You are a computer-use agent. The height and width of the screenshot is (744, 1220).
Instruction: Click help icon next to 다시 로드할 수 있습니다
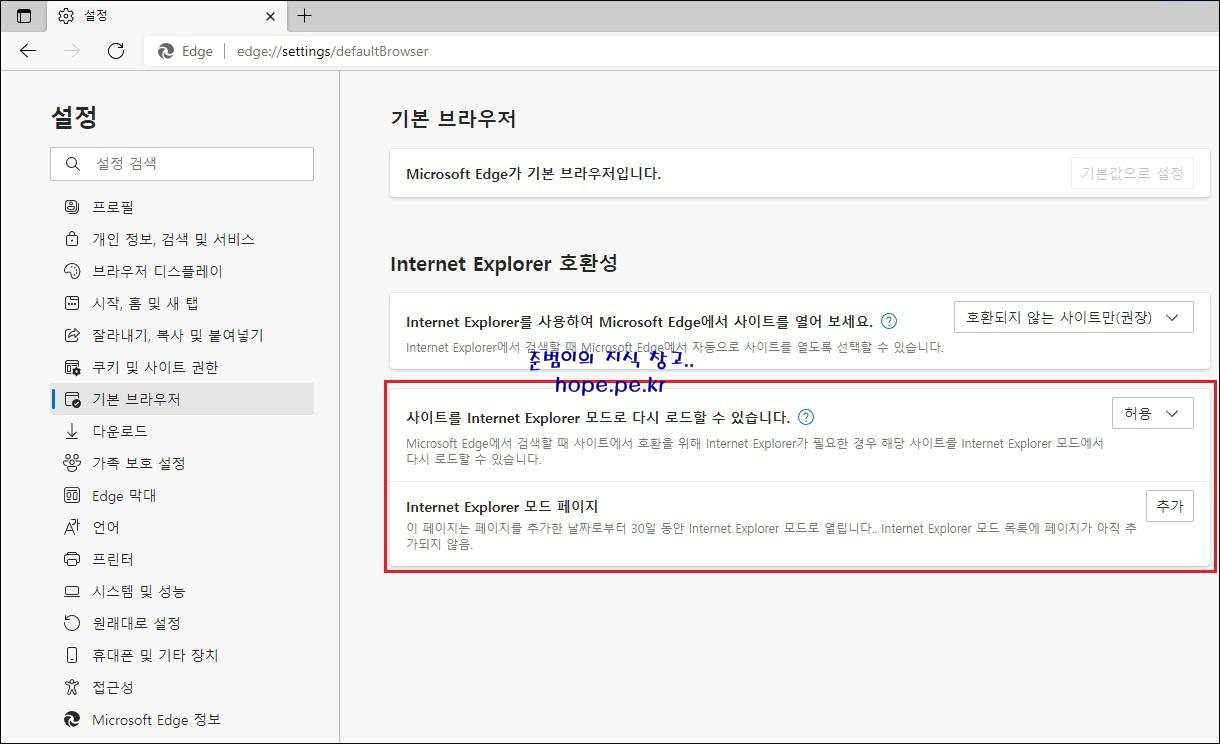point(806,418)
